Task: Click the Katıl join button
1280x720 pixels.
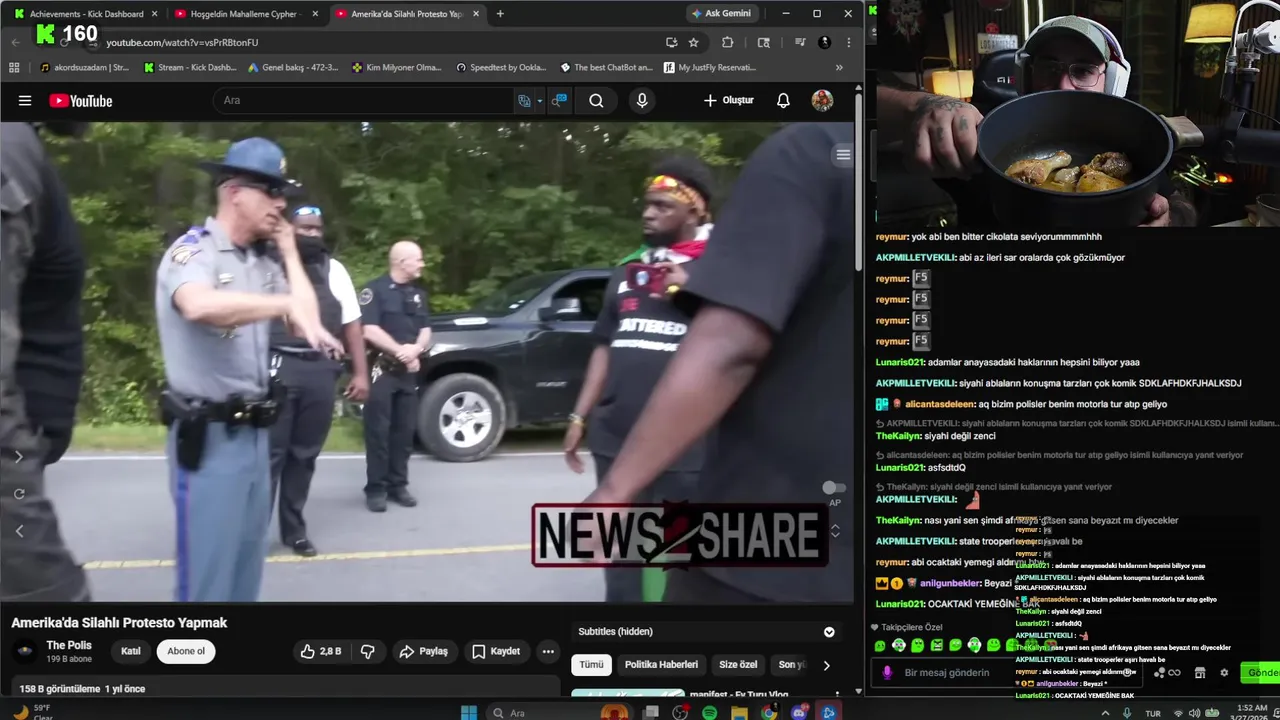Action: [131, 651]
